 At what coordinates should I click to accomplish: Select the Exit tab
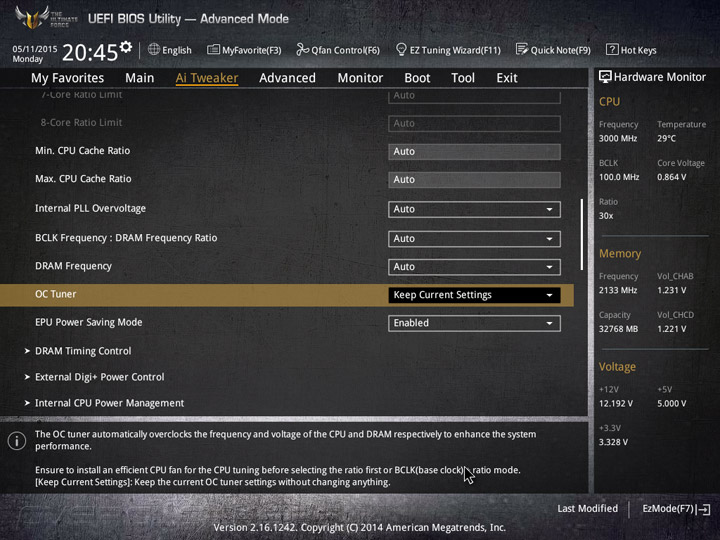[507, 78]
